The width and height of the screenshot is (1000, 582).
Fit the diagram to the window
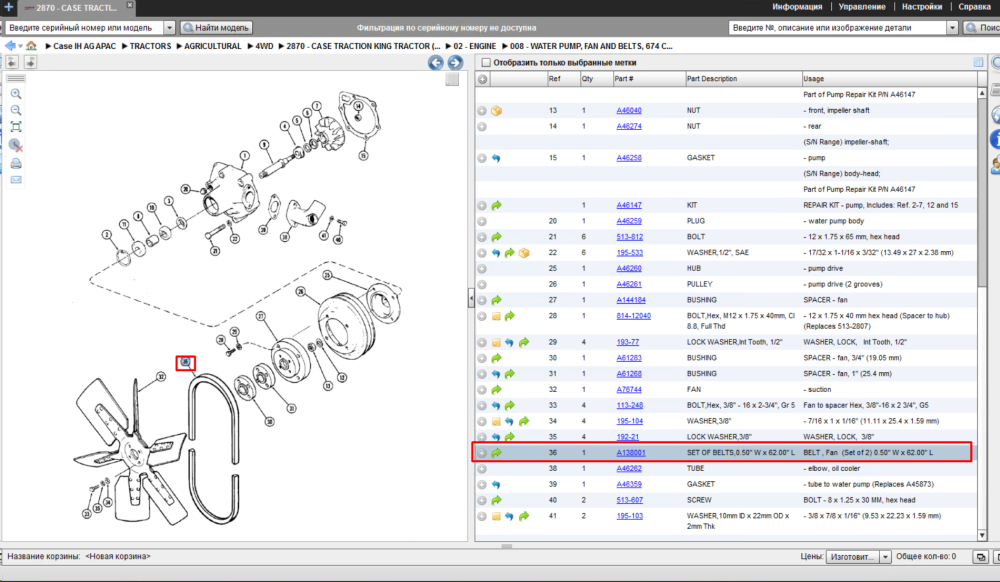pyautogui.click(x=16, y=127)
